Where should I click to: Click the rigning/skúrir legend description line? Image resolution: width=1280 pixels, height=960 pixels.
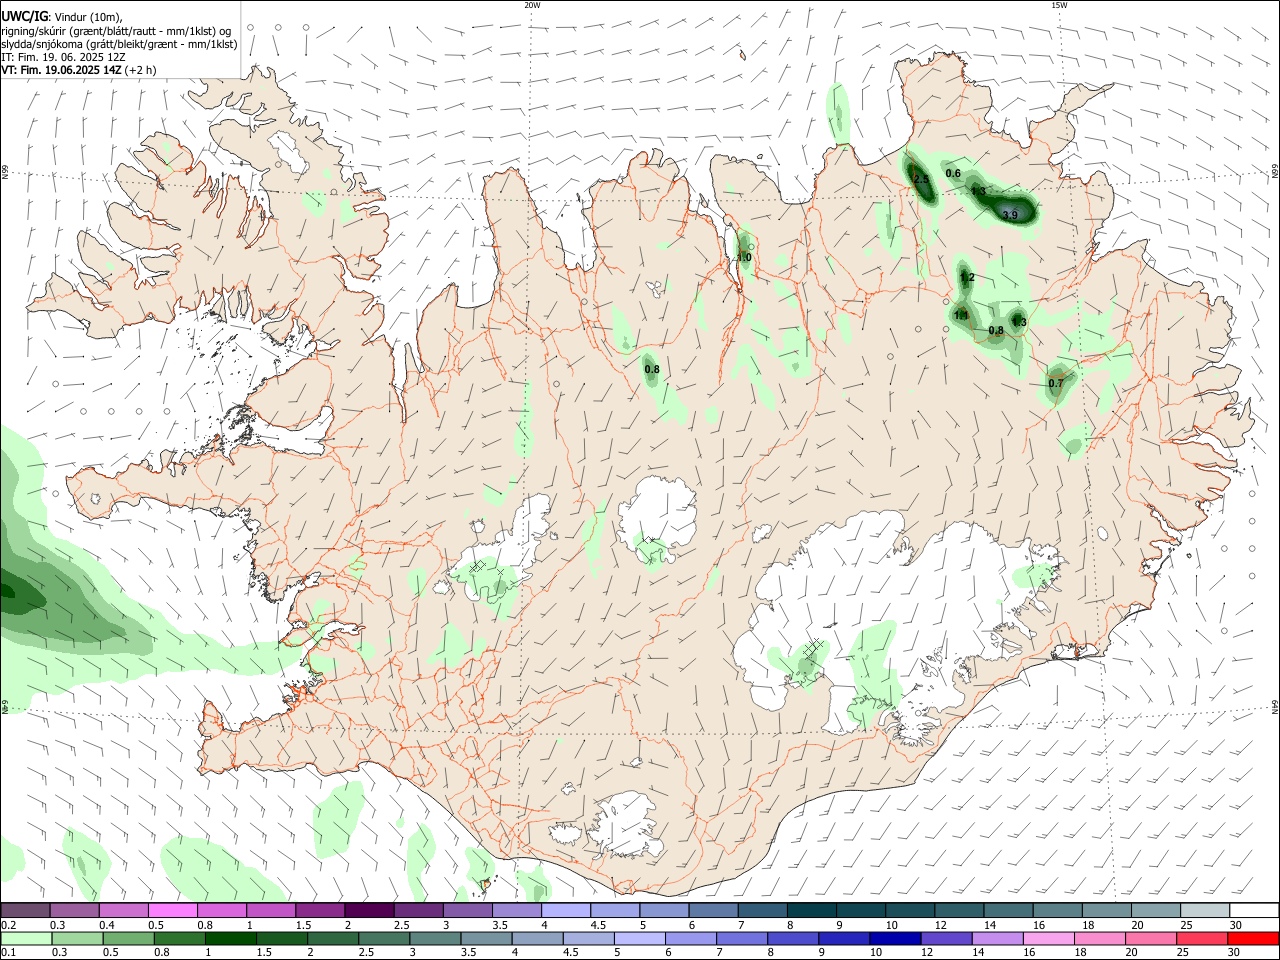(x=116, y=31)
